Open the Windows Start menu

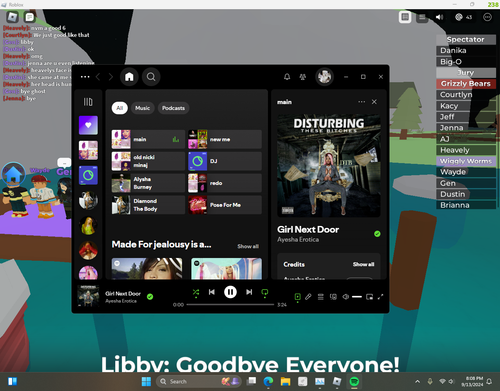point(146,382)
